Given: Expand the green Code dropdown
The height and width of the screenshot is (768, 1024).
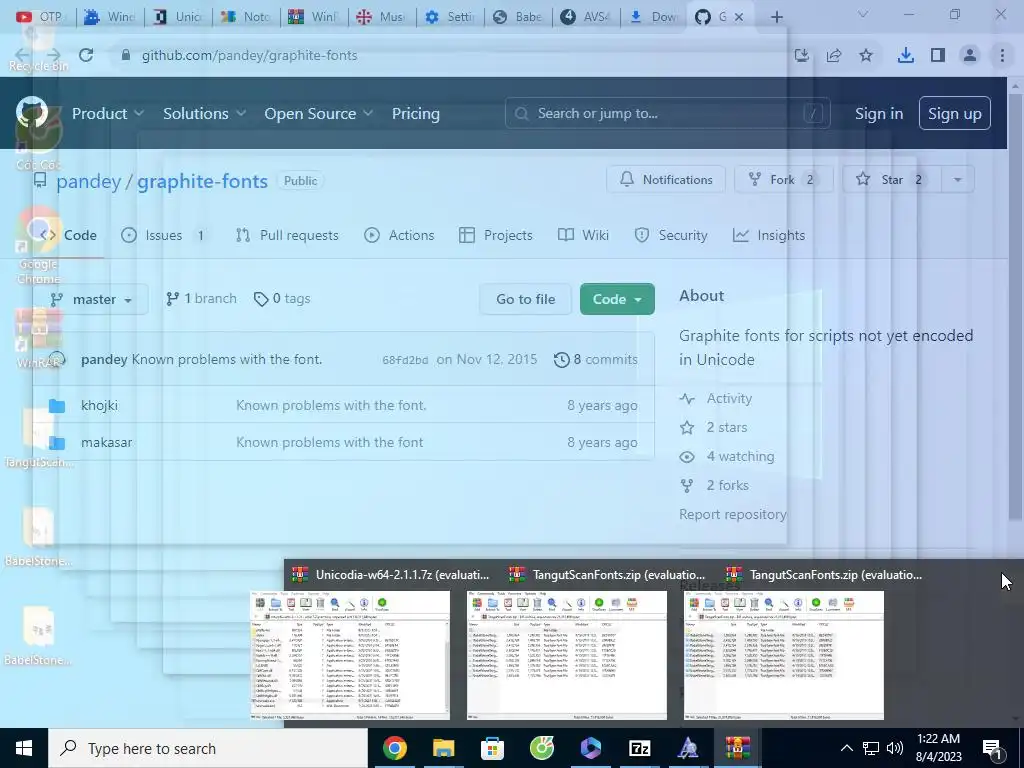Looking at the screenshot, I should point(617,299).
